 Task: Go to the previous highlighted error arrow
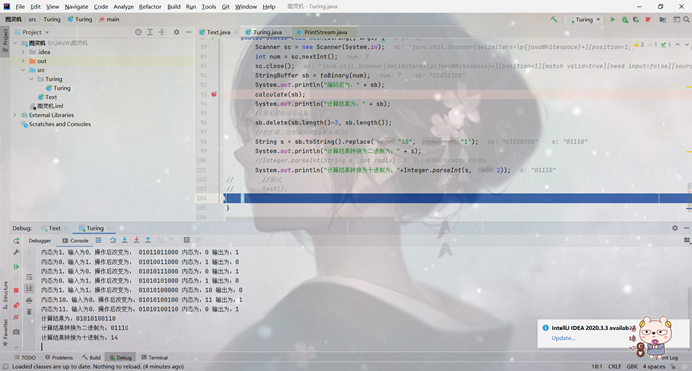(677, 45)
